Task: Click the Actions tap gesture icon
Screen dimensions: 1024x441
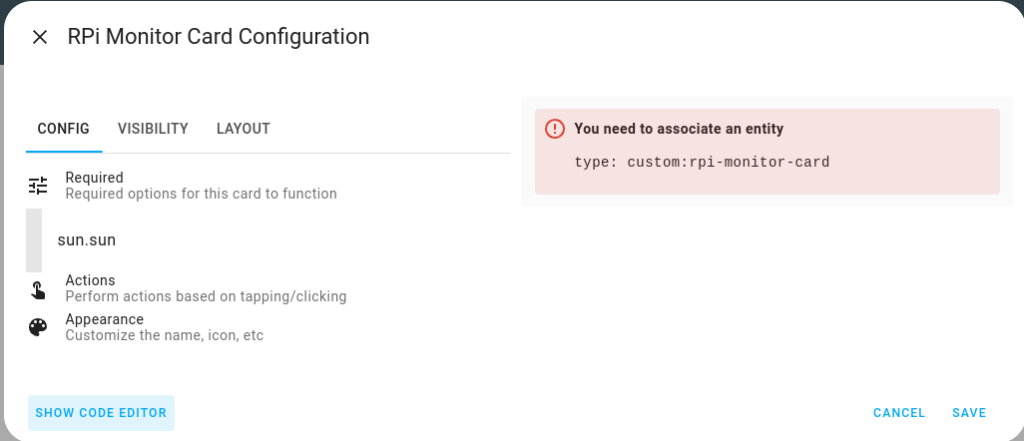Action: pos(38,289)
